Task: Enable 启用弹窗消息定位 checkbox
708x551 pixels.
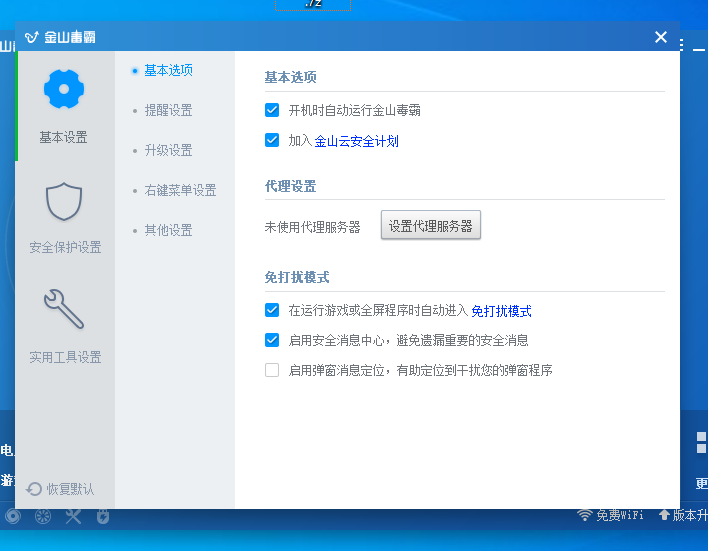Action: click(x=272, y=370)
